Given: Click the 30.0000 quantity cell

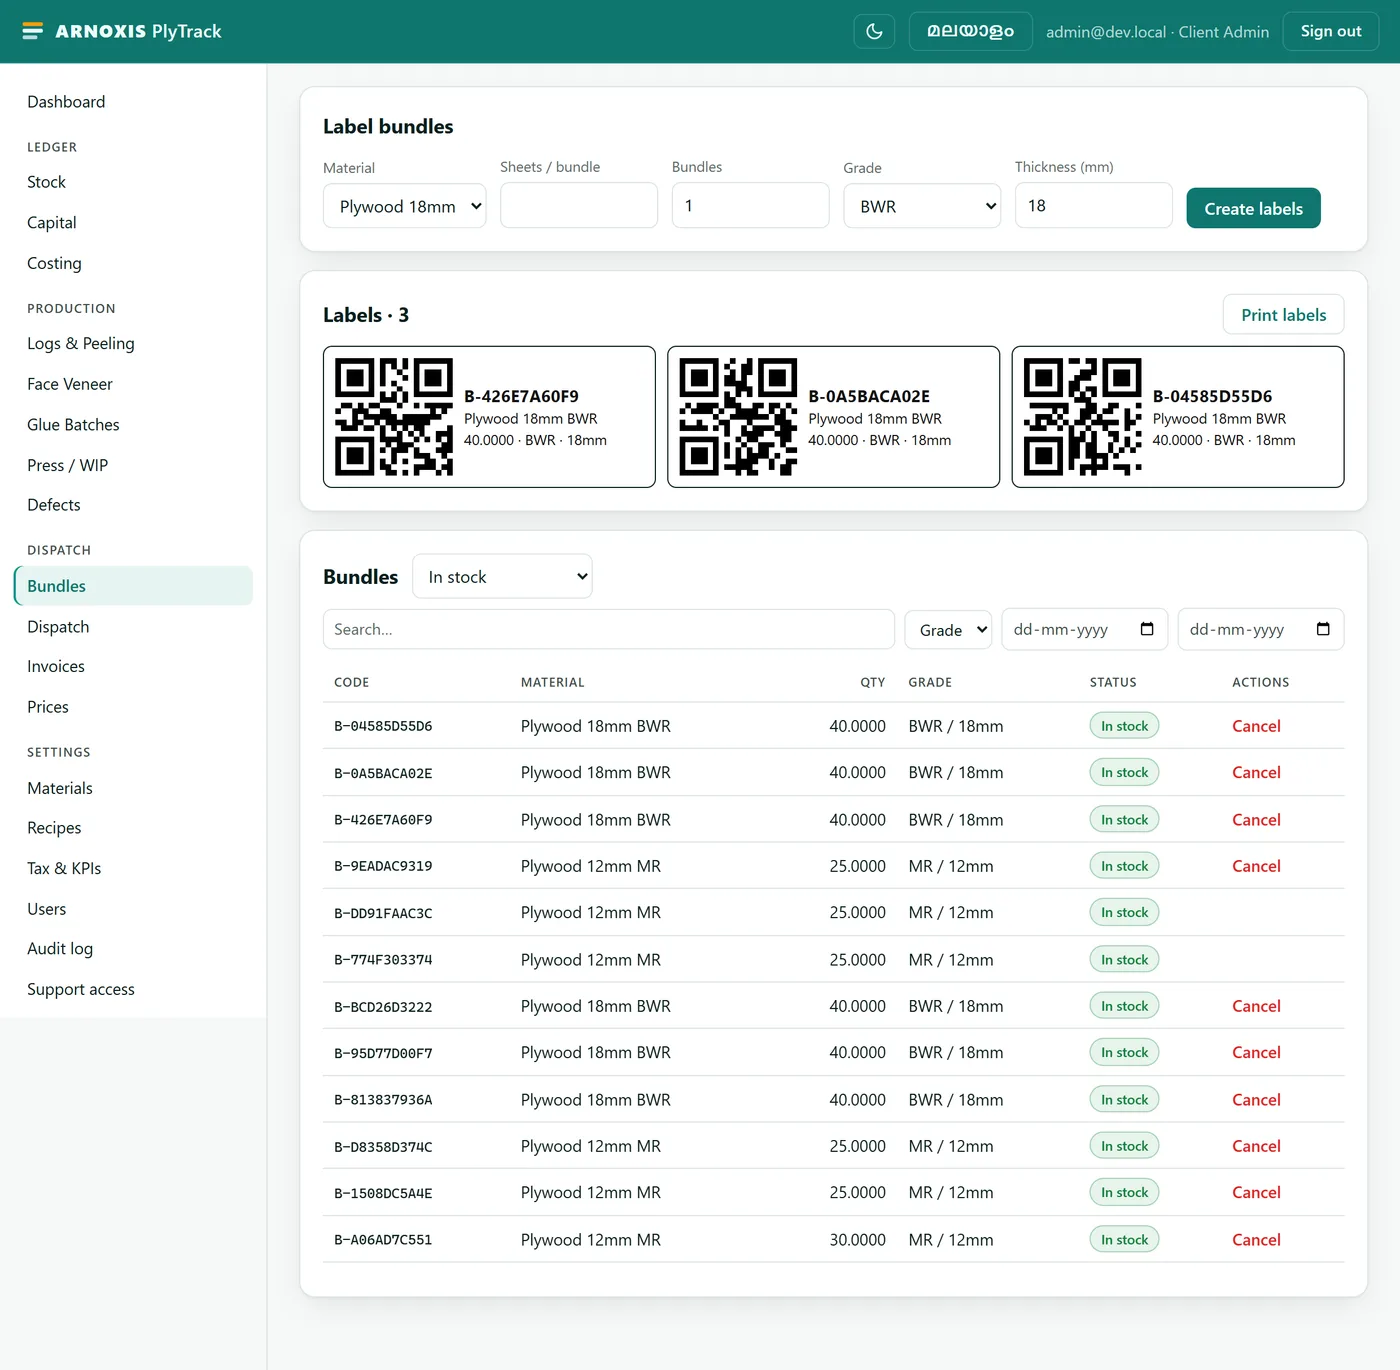Looking at the screenshot, I should 857,1239.
